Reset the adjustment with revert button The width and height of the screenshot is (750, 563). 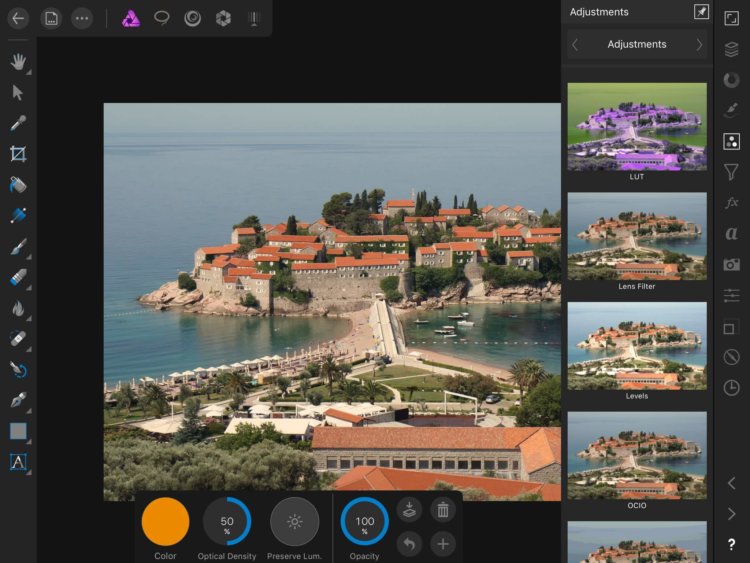[409, 544]
